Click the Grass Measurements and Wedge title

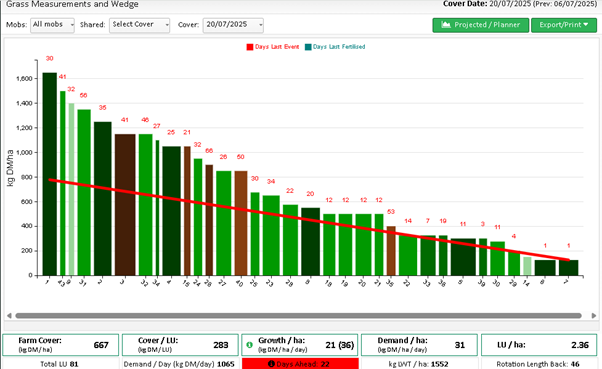click(72, 4)
